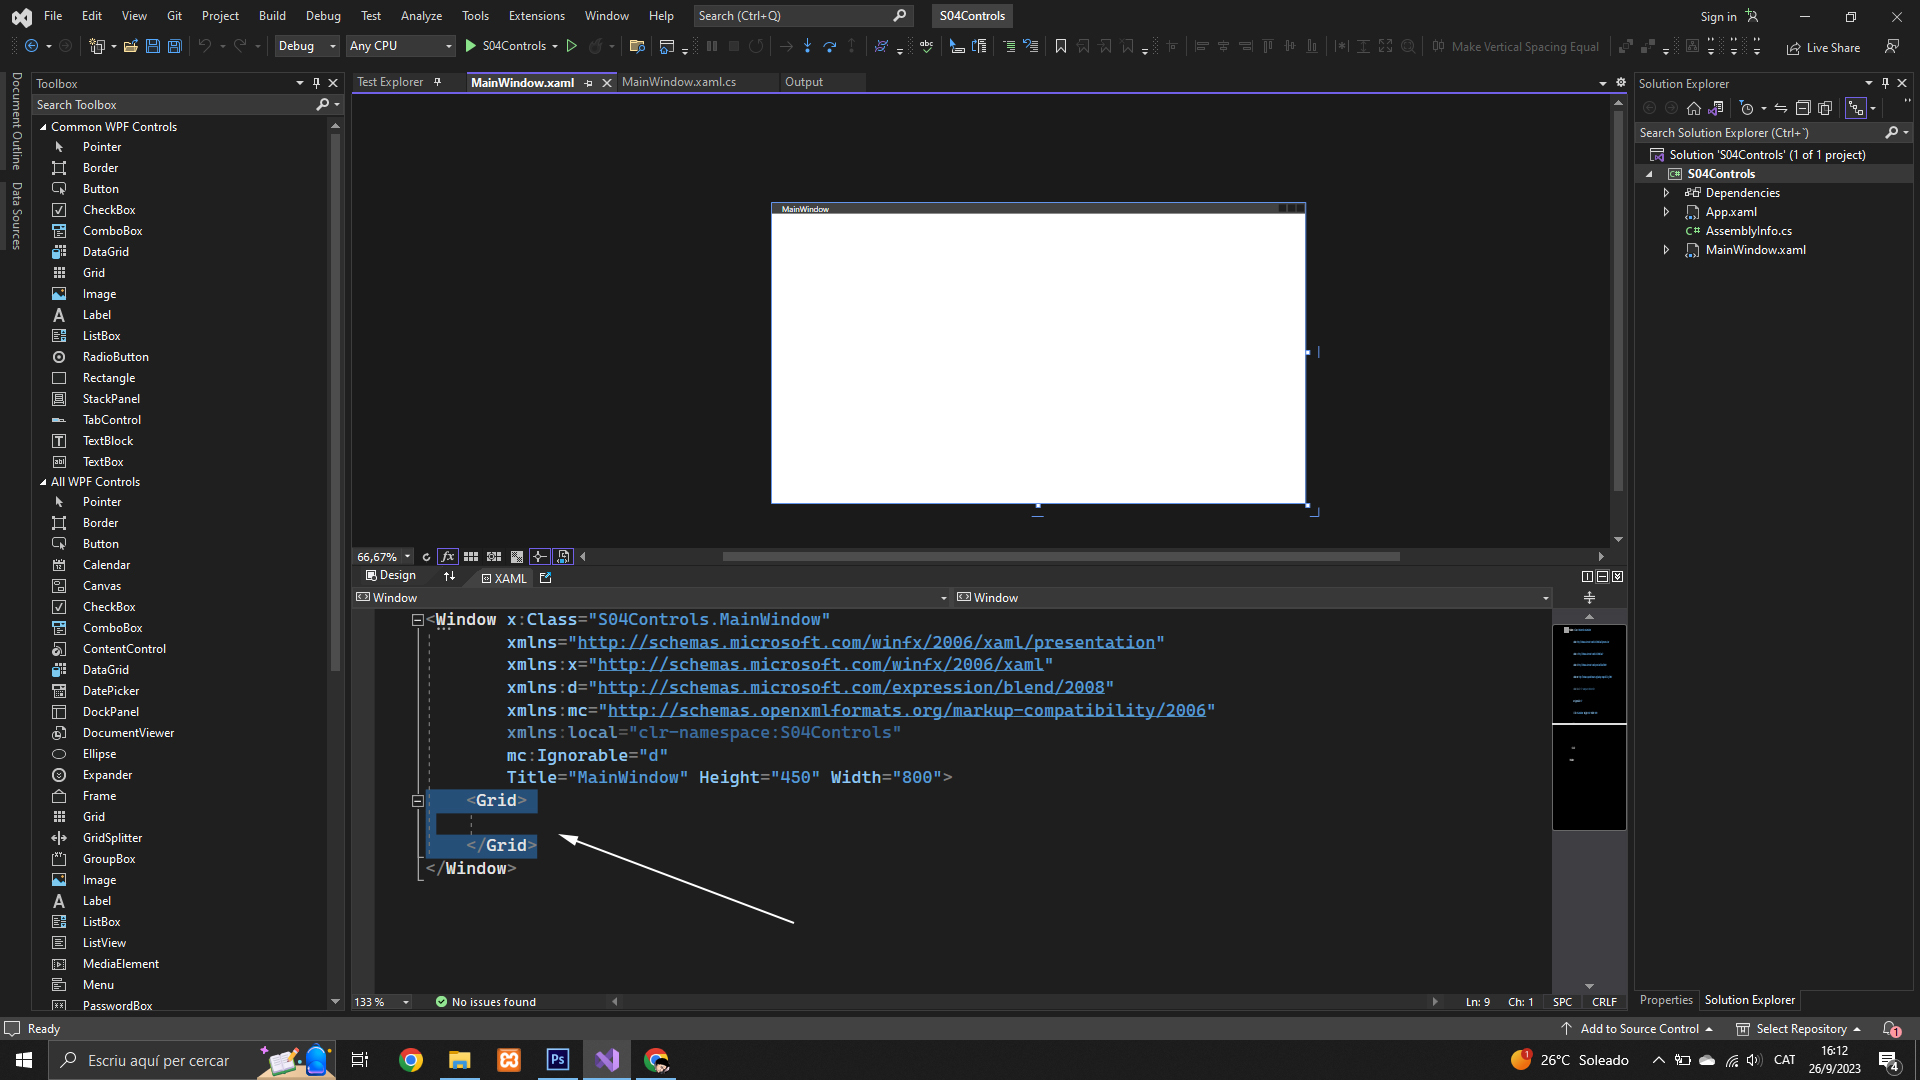Switch to the MainWindow.xaml.cs tab

(x=678, y=82)
